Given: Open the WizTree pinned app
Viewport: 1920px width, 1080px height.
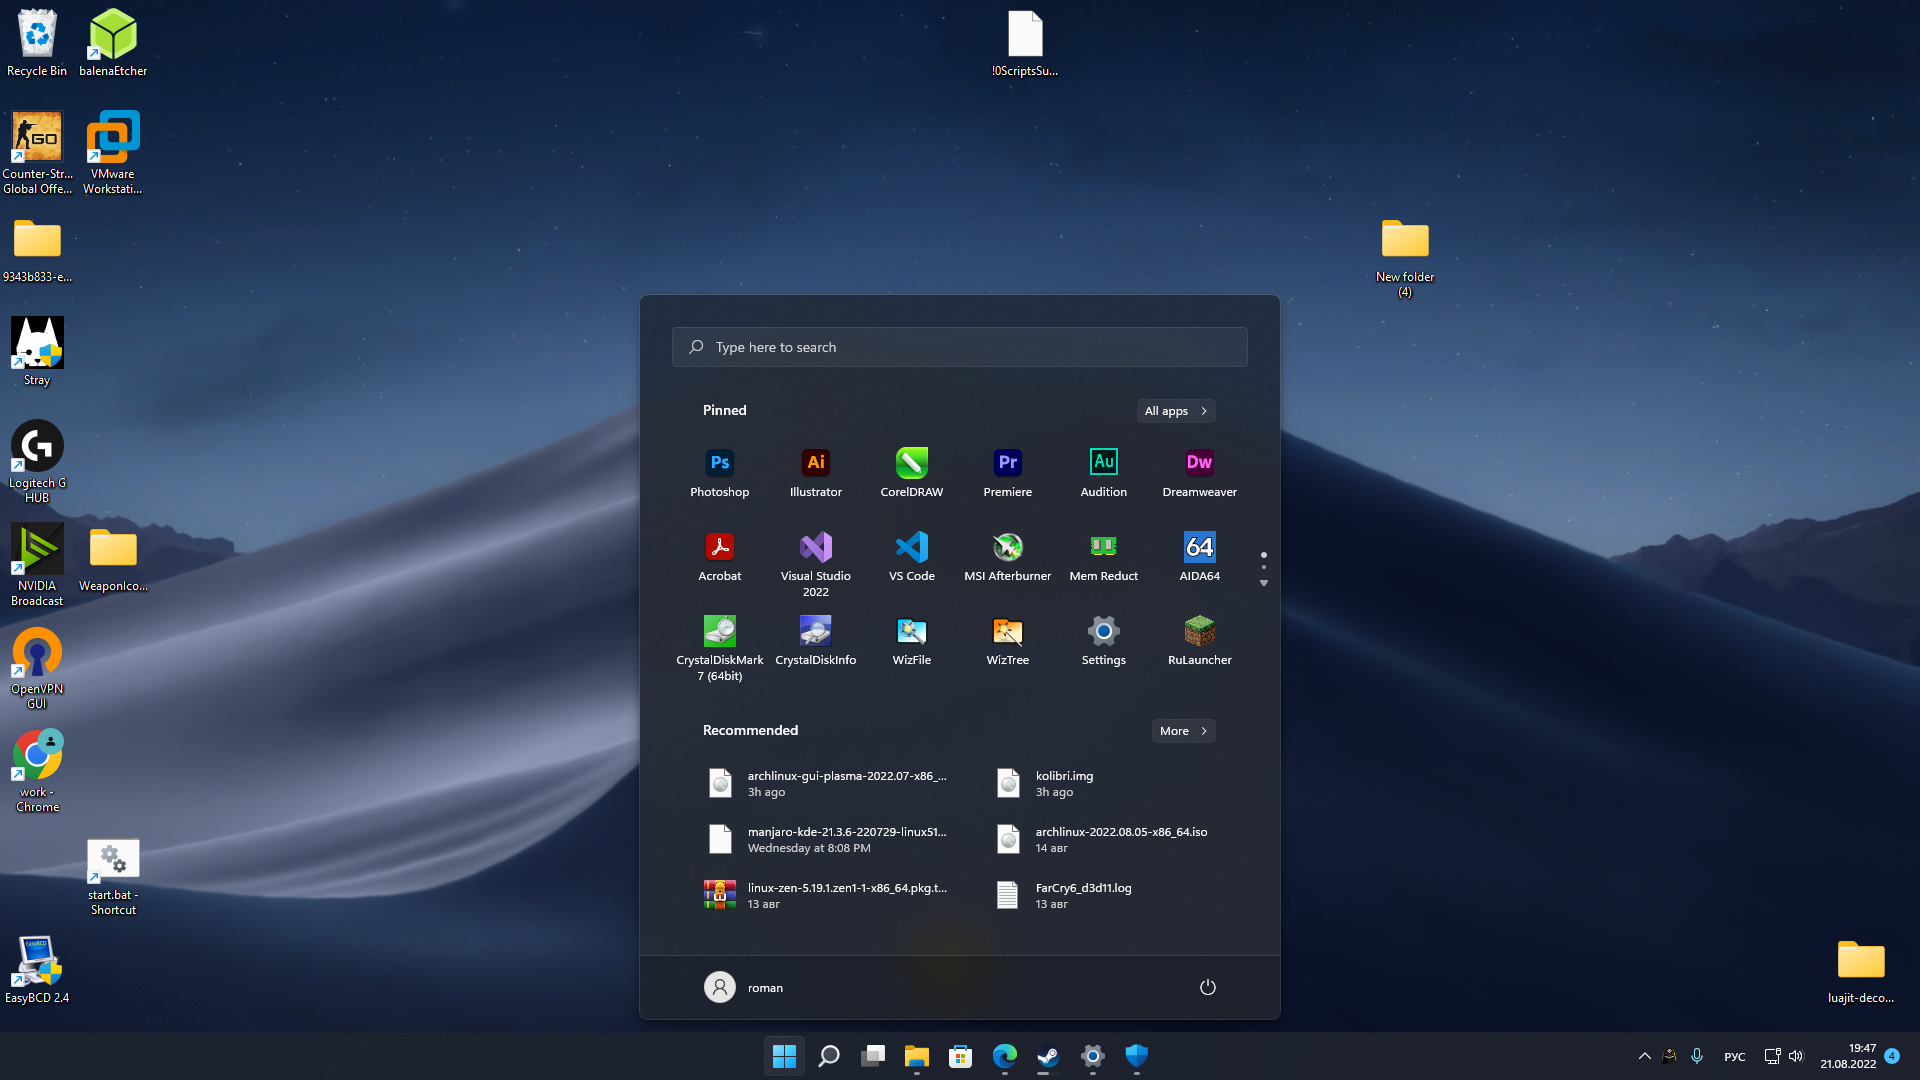Looking at the screenshot, I should coord(1007,640).
